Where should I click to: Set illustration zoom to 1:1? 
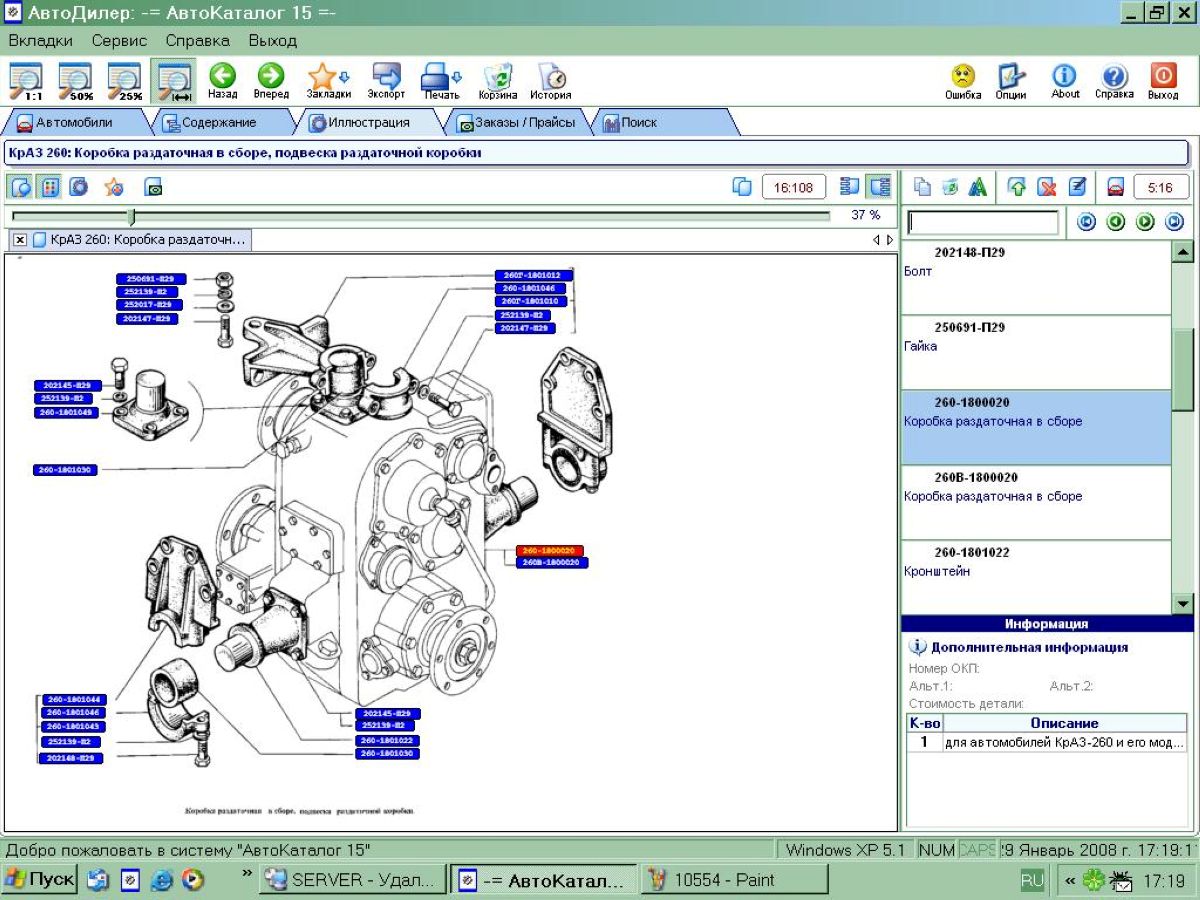(x=26, y=81)
